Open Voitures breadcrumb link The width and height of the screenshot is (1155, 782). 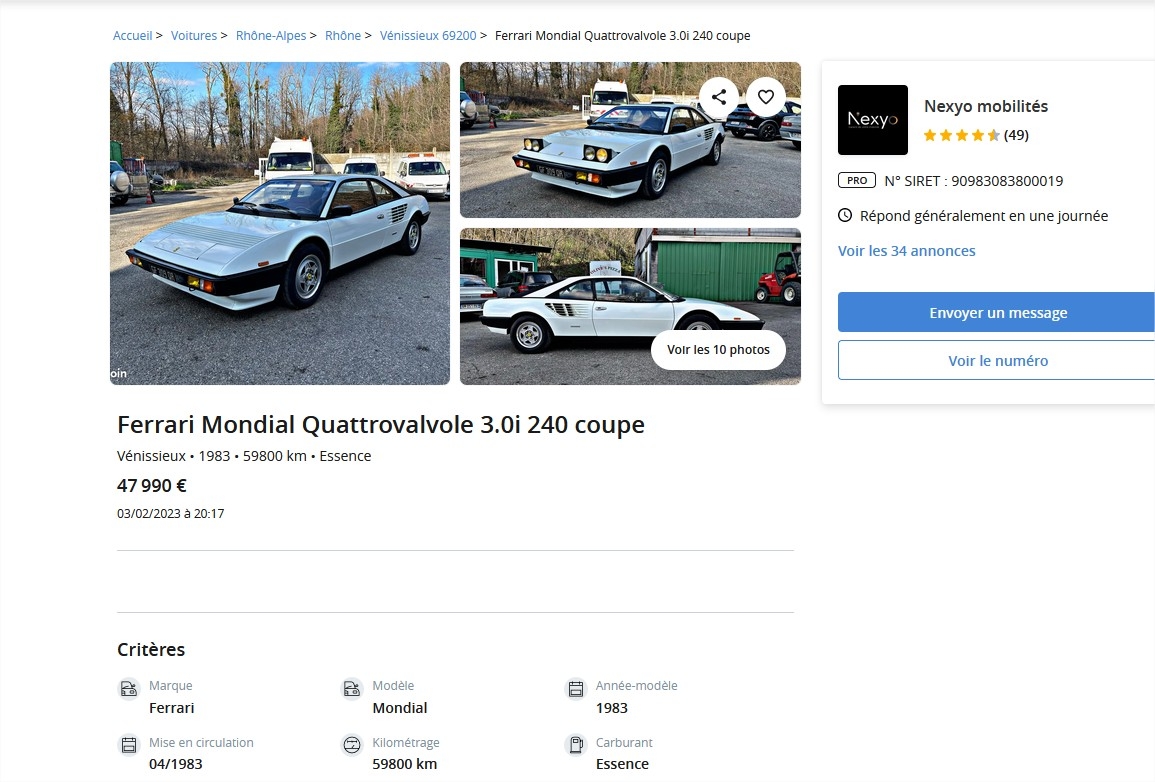click(194, 35)
